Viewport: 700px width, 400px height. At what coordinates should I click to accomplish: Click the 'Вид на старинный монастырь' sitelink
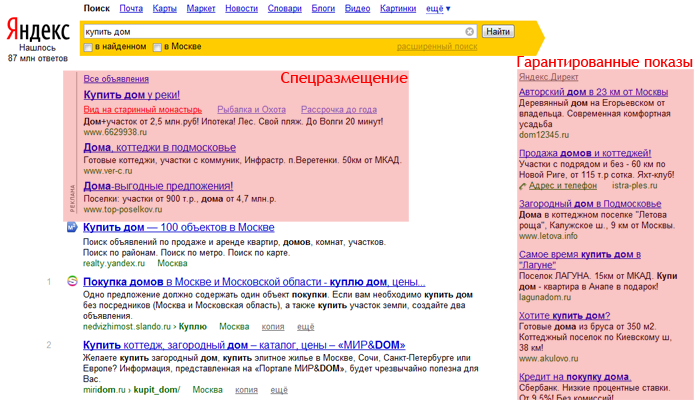142,109
